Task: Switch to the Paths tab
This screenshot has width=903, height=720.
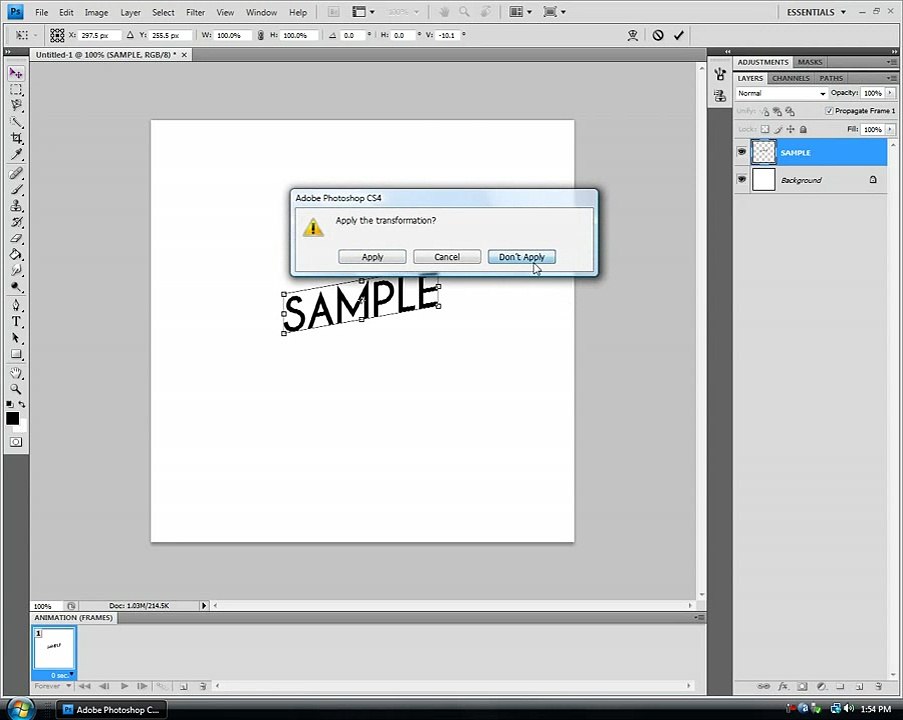Action: (x=831, y=78)
